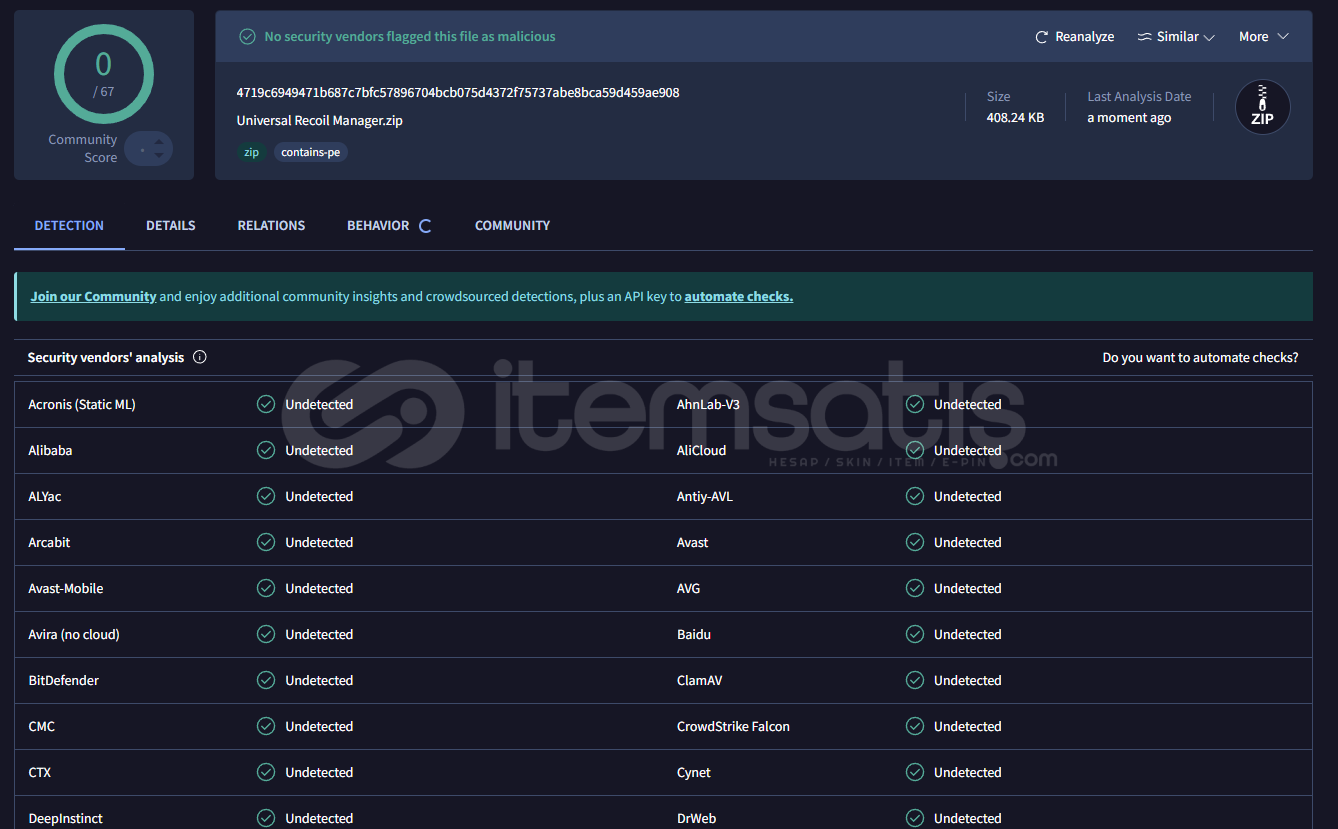Click the check icon in the ALYac row
The width and height of the screenshot is (1338, 829).
click(x=266, y=496)
